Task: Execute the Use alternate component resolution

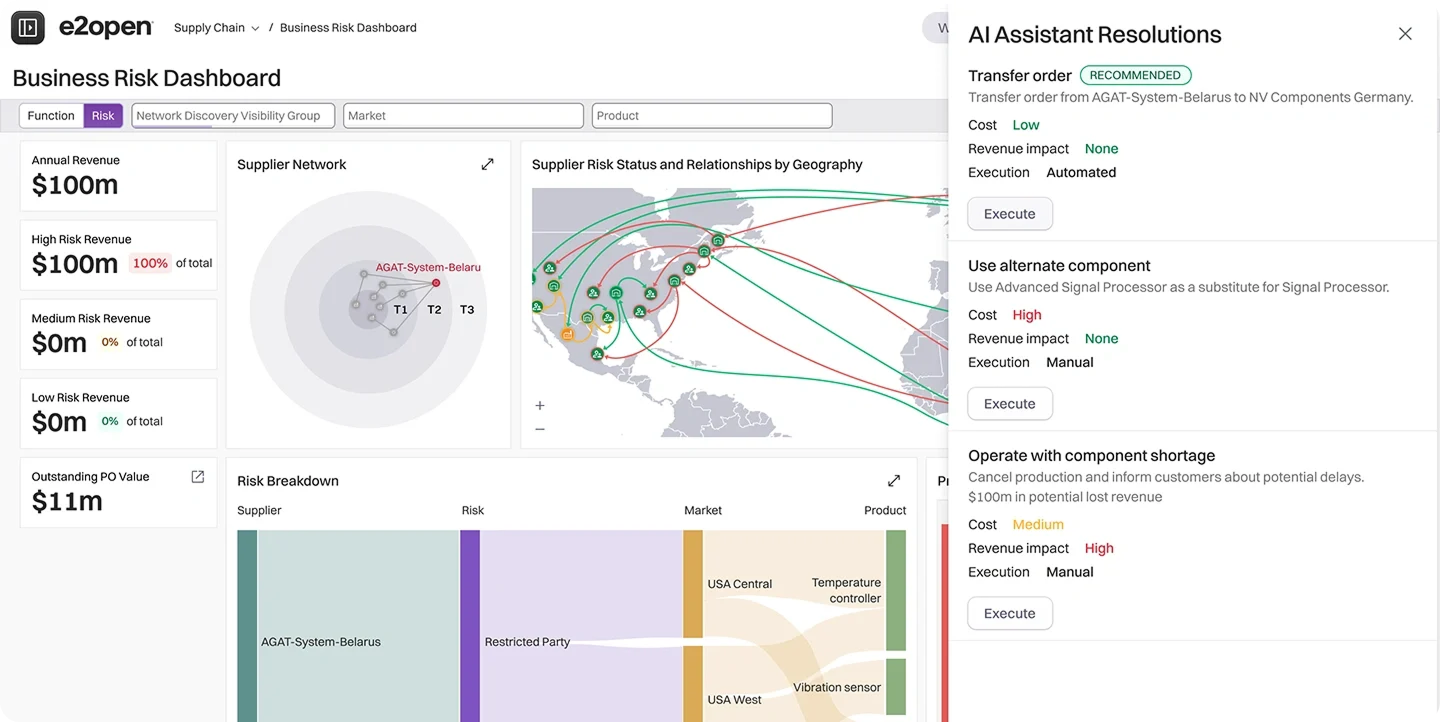Action: (x=1009, y=404)
